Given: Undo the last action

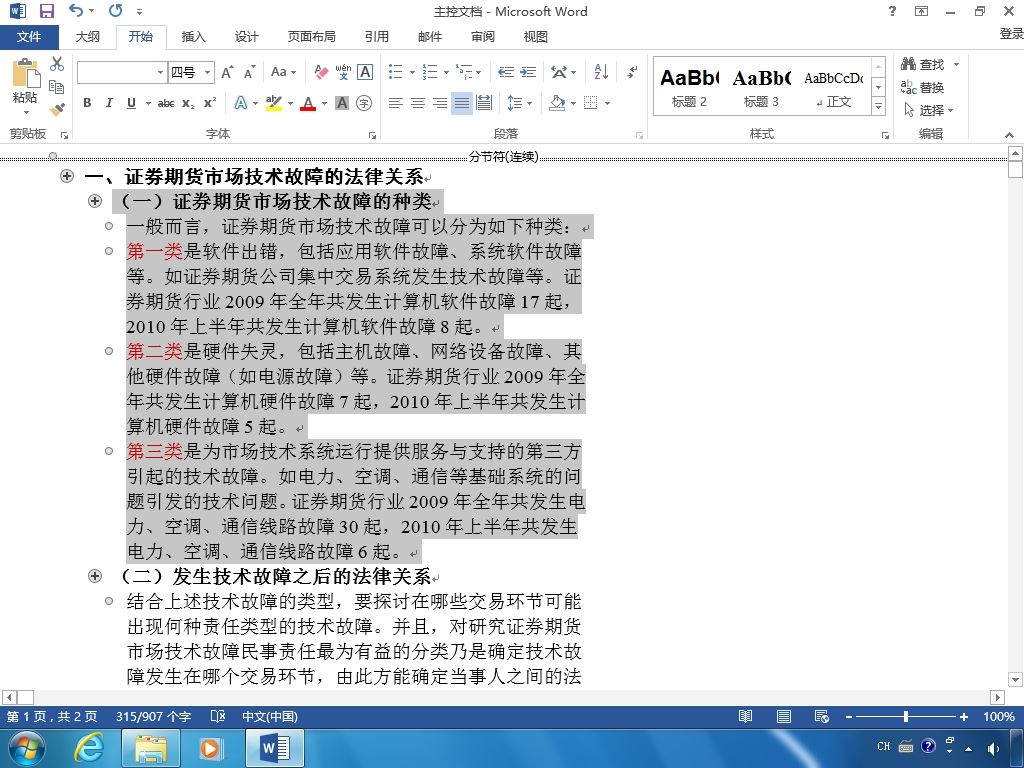Looking at the screenshot, I should pyautogui.click(x=76, y=11).
